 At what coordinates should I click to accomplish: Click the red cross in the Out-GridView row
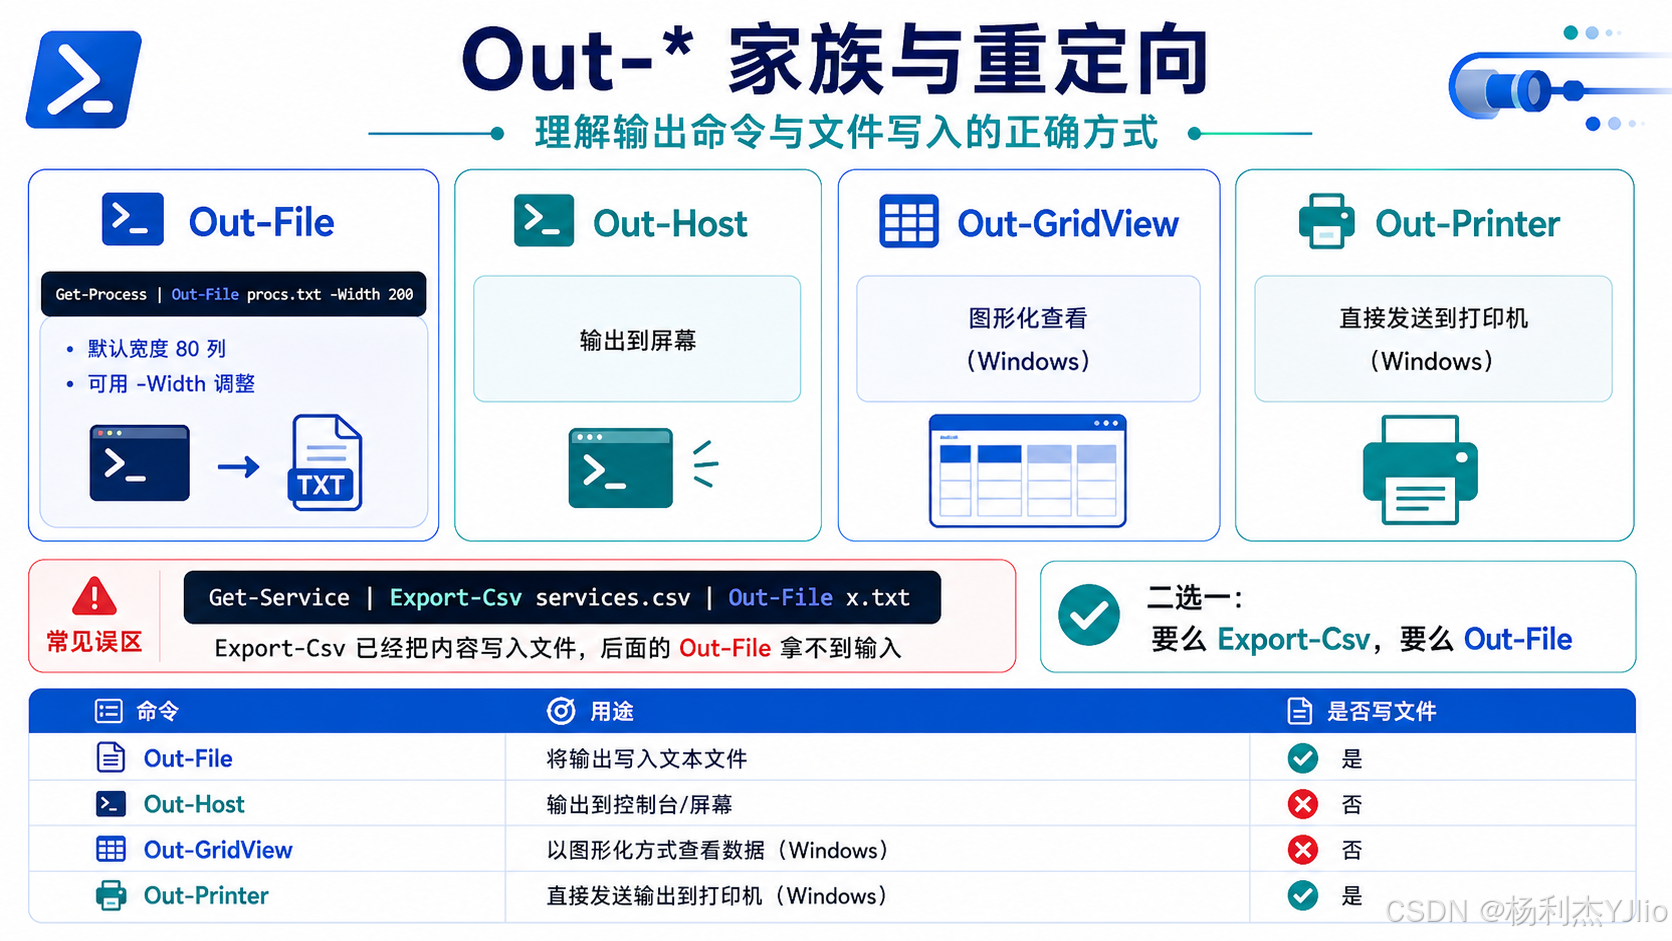coord(1303,850)
